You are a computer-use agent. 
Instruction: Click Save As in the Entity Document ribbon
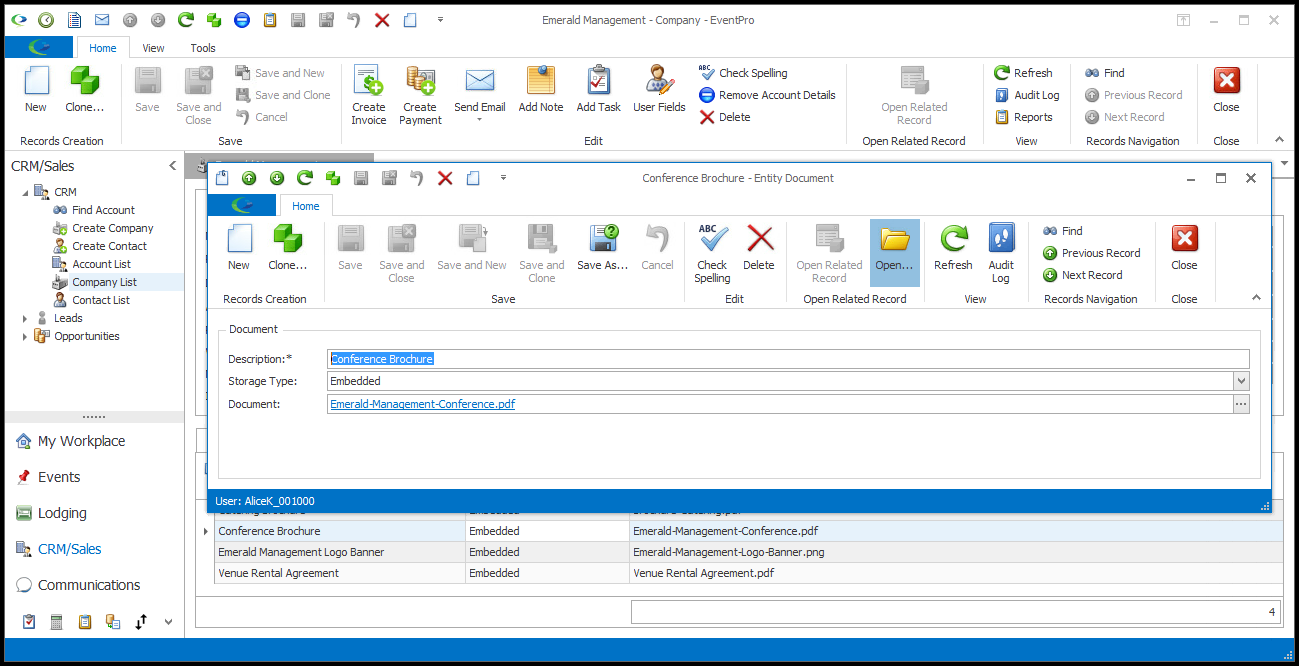(603, 248)
